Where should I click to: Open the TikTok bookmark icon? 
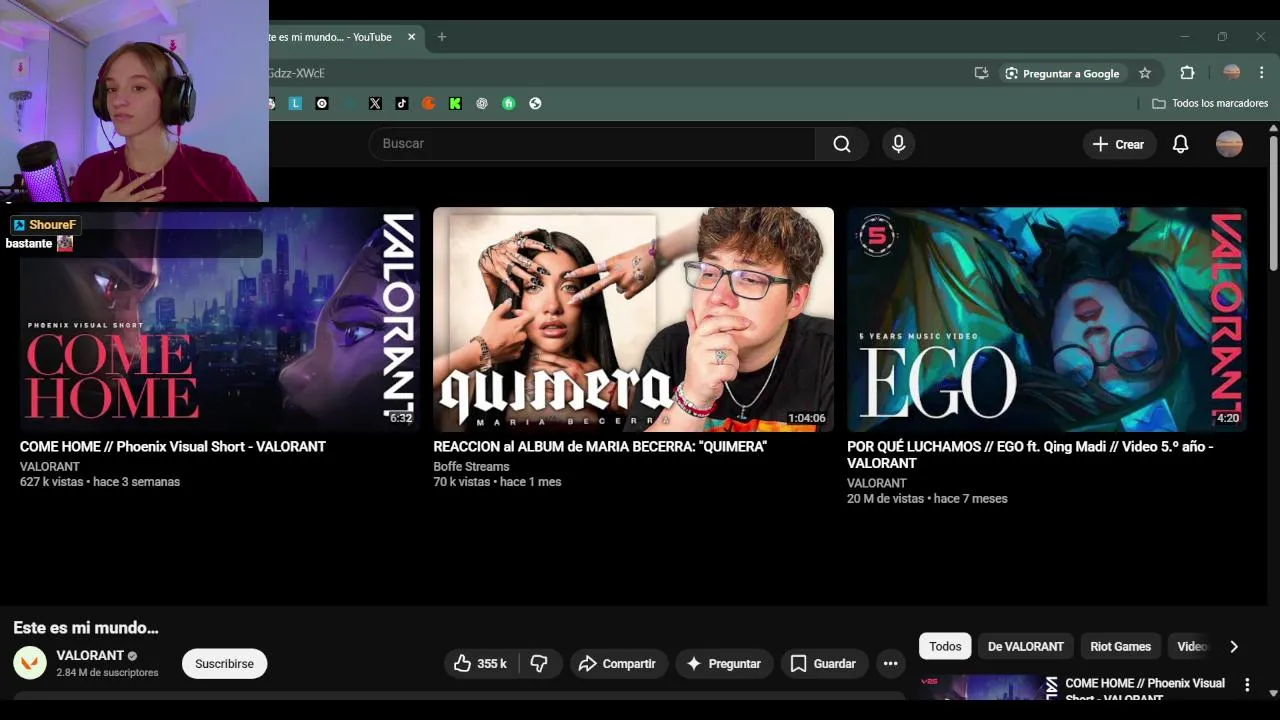click(x=402, y=103)
